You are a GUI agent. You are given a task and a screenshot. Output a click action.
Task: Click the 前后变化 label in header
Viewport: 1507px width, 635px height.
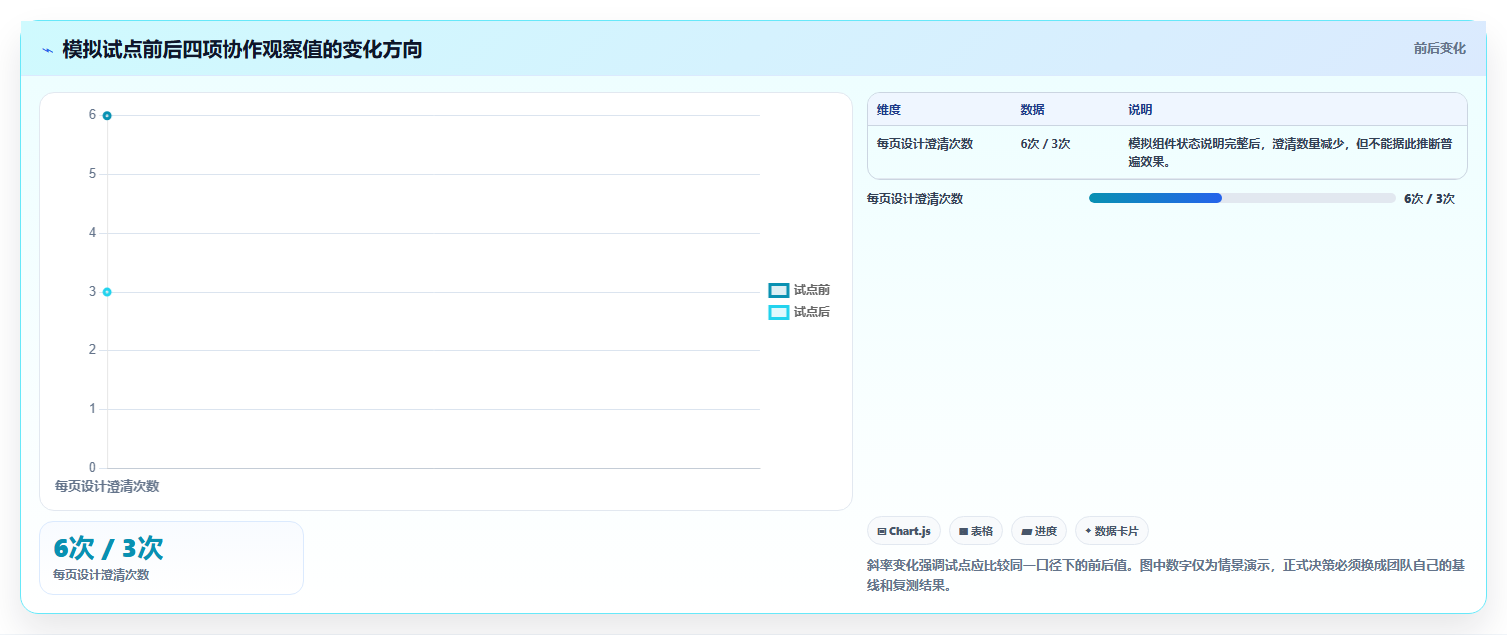[1440, 48]
